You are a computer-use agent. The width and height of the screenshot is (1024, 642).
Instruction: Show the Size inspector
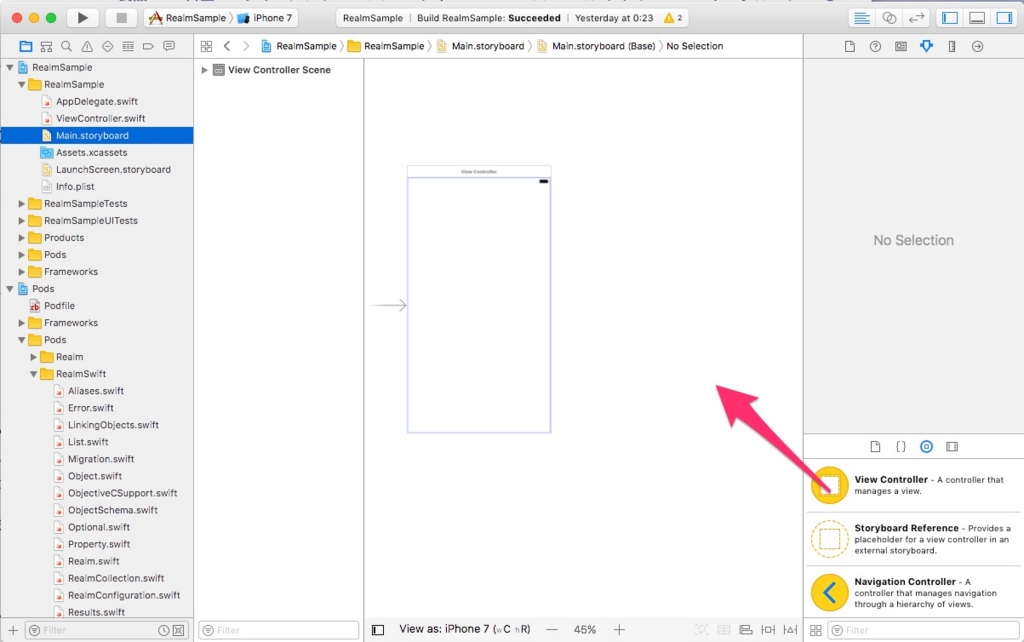tap(952, 46)
